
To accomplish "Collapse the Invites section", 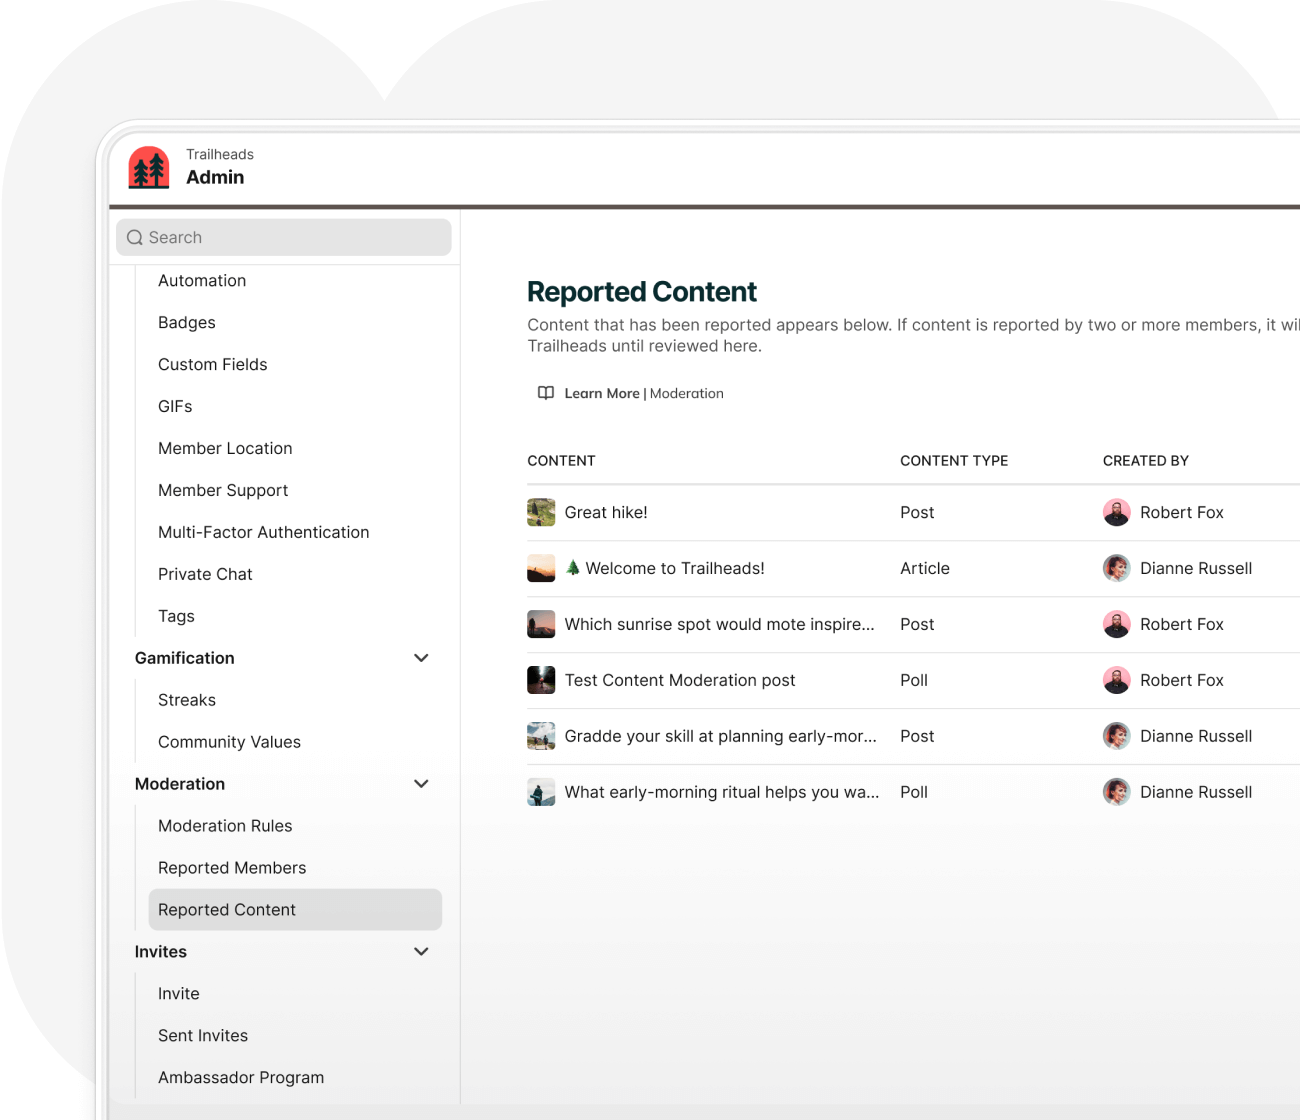I will coord(421,951).
